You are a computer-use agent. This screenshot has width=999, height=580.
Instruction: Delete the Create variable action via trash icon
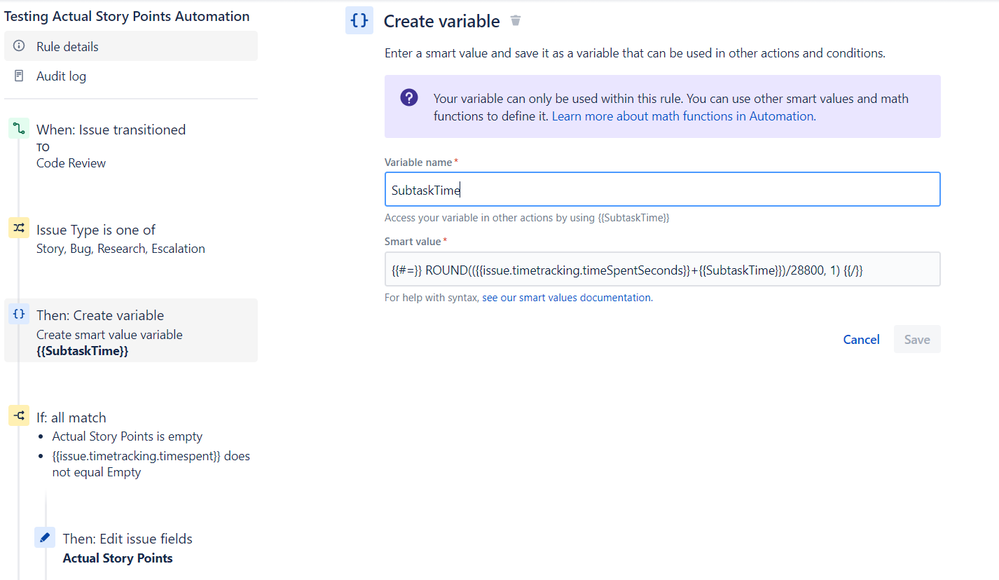pos(515,21)
